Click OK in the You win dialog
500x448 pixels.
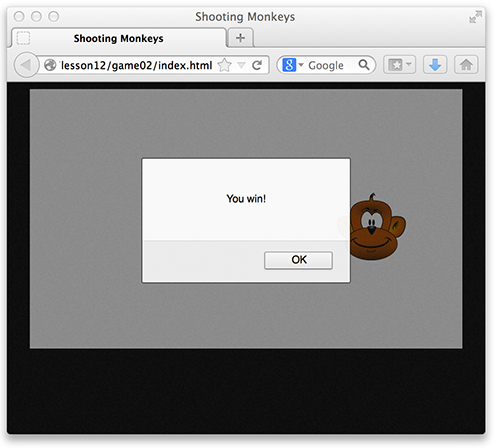[x=298, y=260]
